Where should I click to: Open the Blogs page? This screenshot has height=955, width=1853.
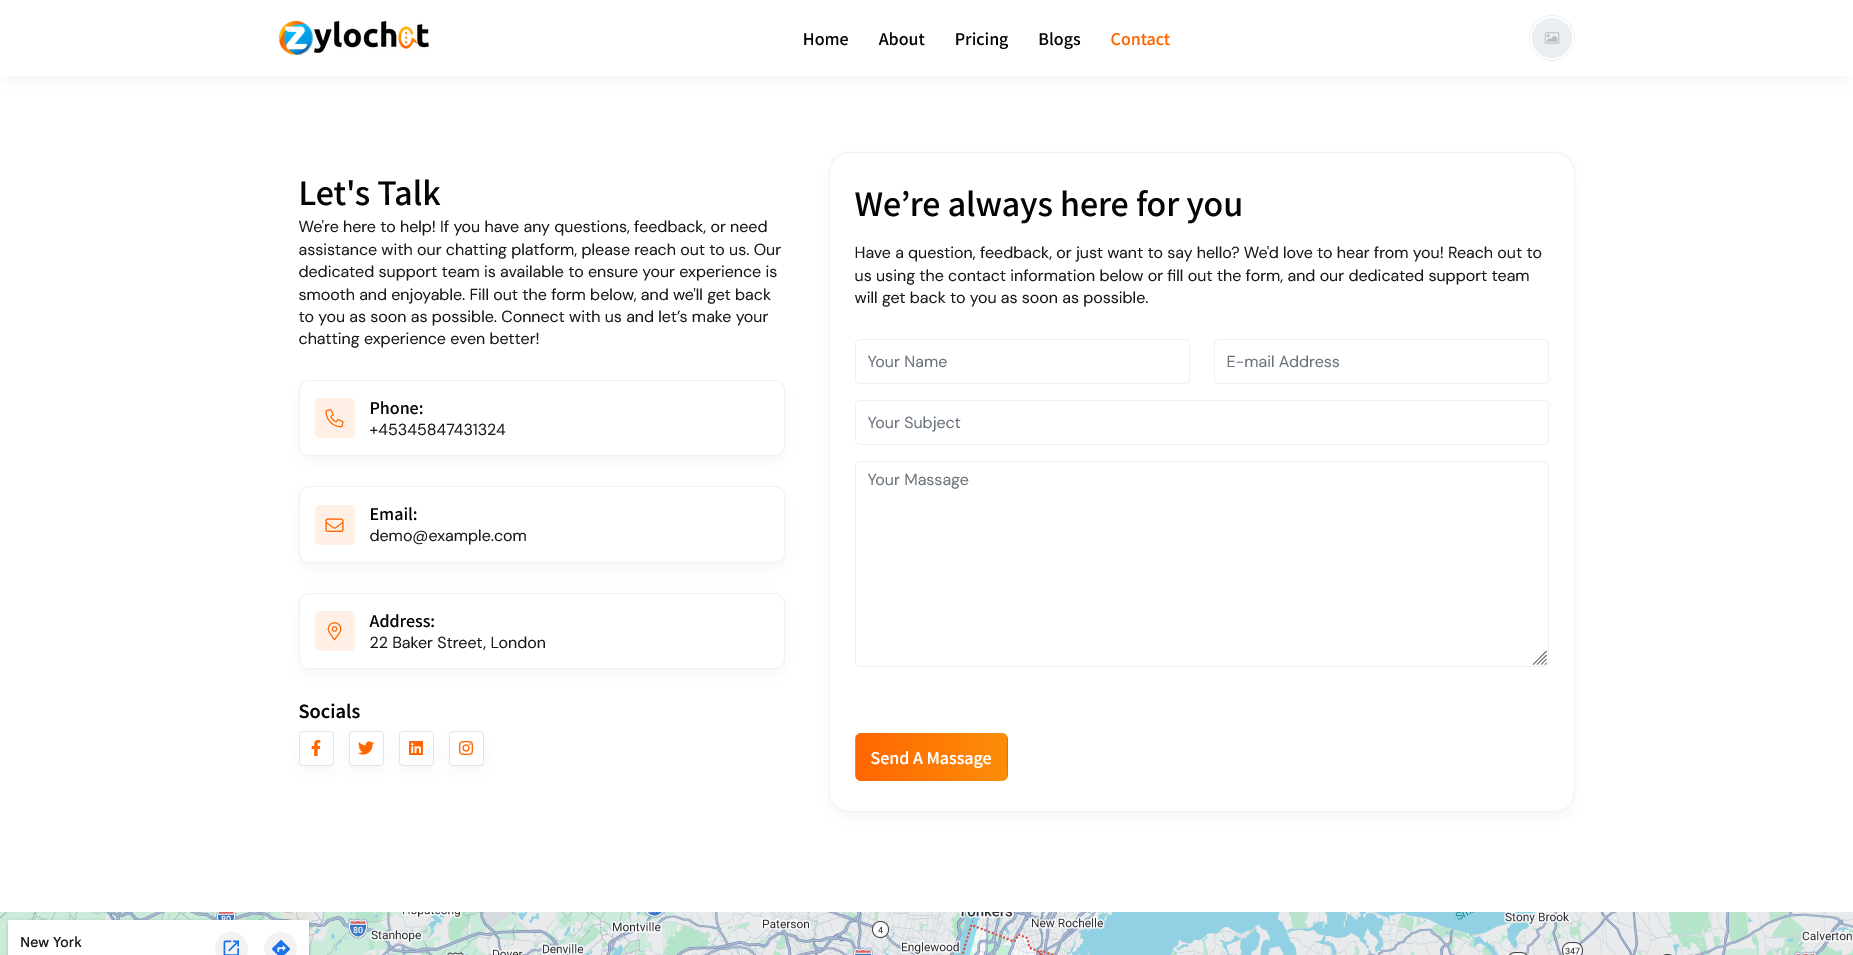(x=1059, y=39)
